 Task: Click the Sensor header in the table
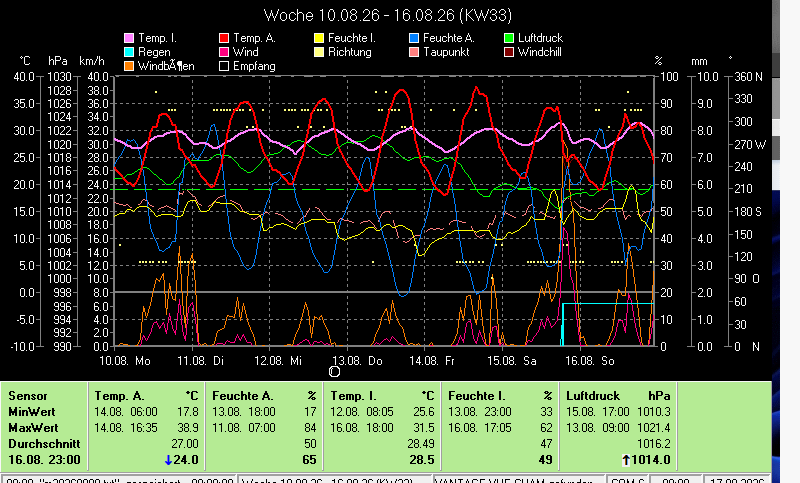[28, 396]
